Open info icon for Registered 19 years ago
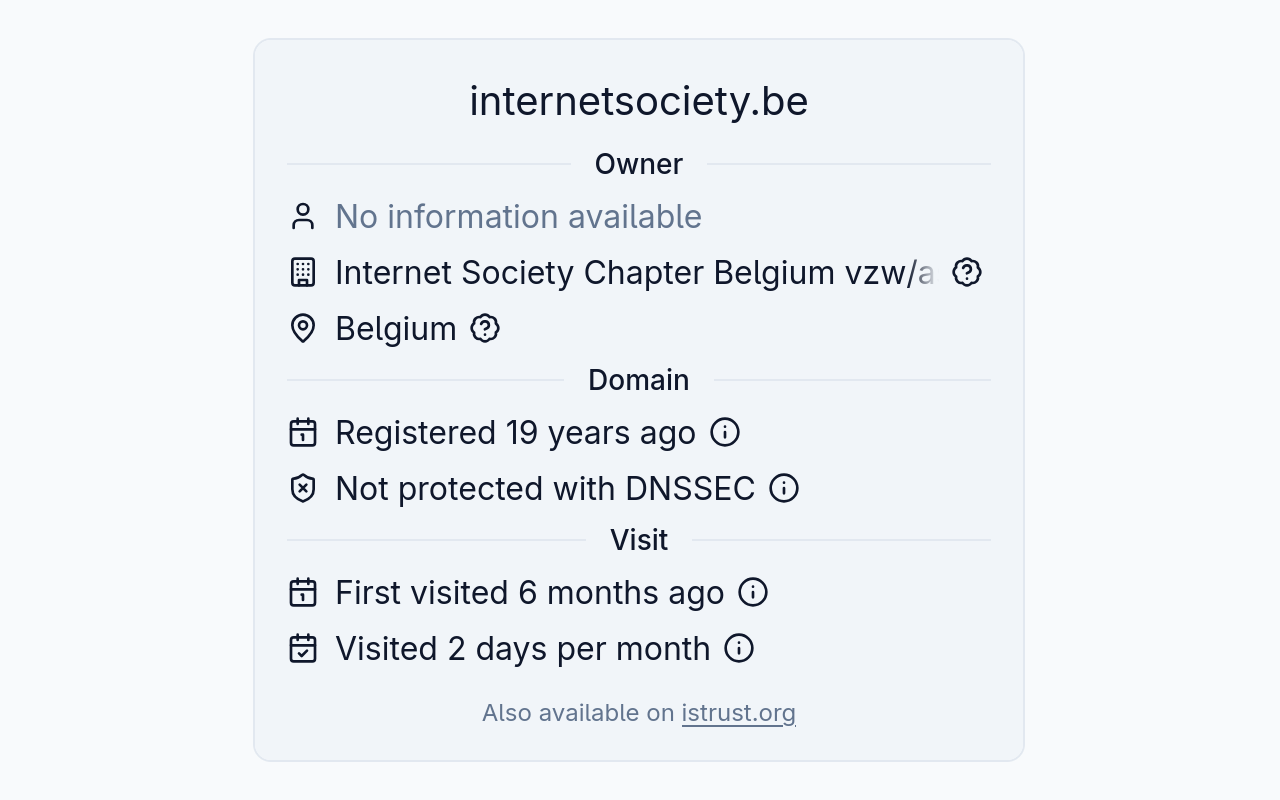This screenshot has width=1280, height=800. tap(725, 432)
